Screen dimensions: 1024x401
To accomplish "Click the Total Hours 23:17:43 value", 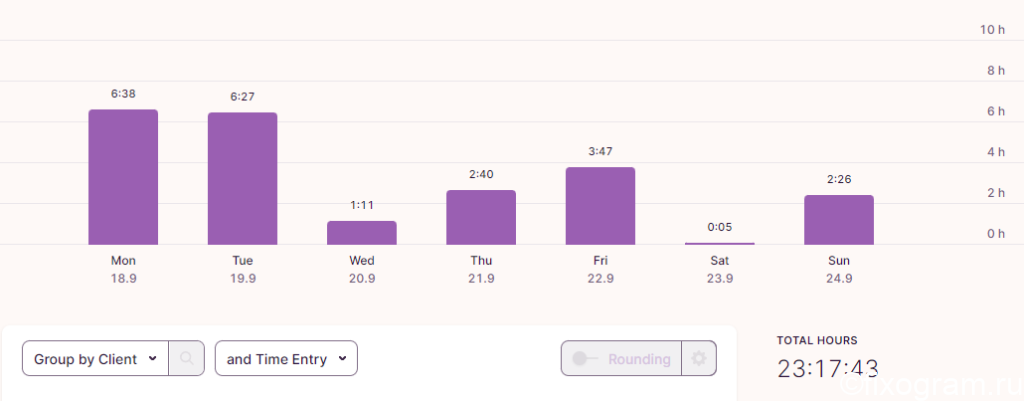I will coord(828,368).
